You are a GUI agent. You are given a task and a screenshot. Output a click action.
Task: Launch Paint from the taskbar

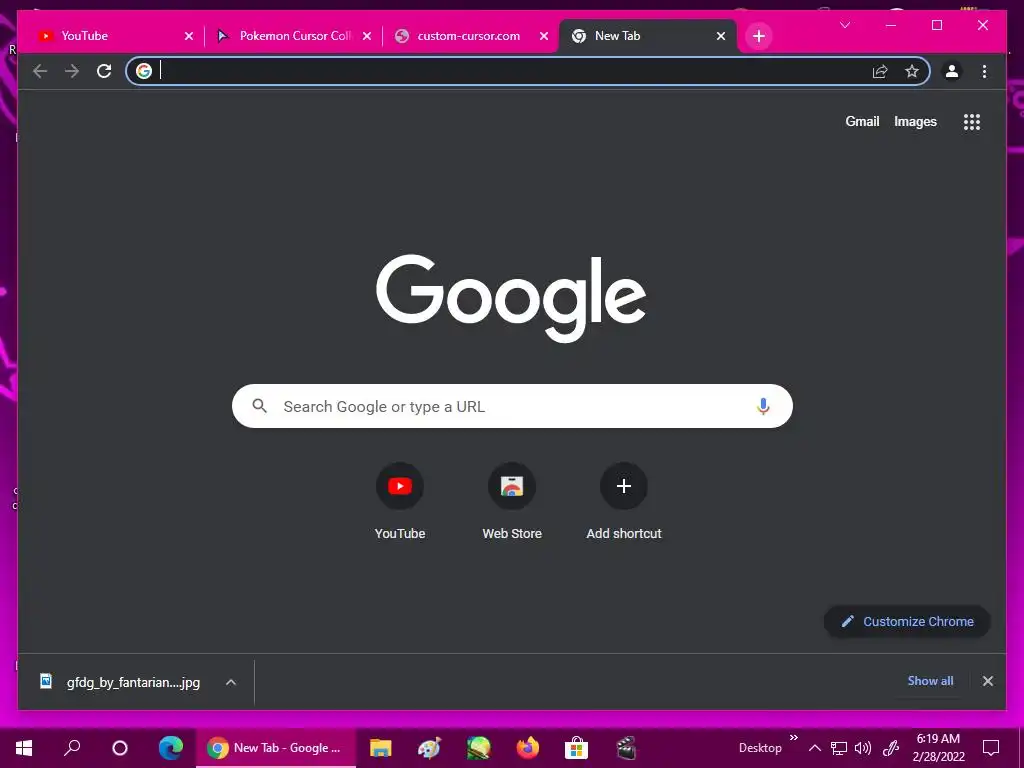pyautogui.click(x=429, y=748)
